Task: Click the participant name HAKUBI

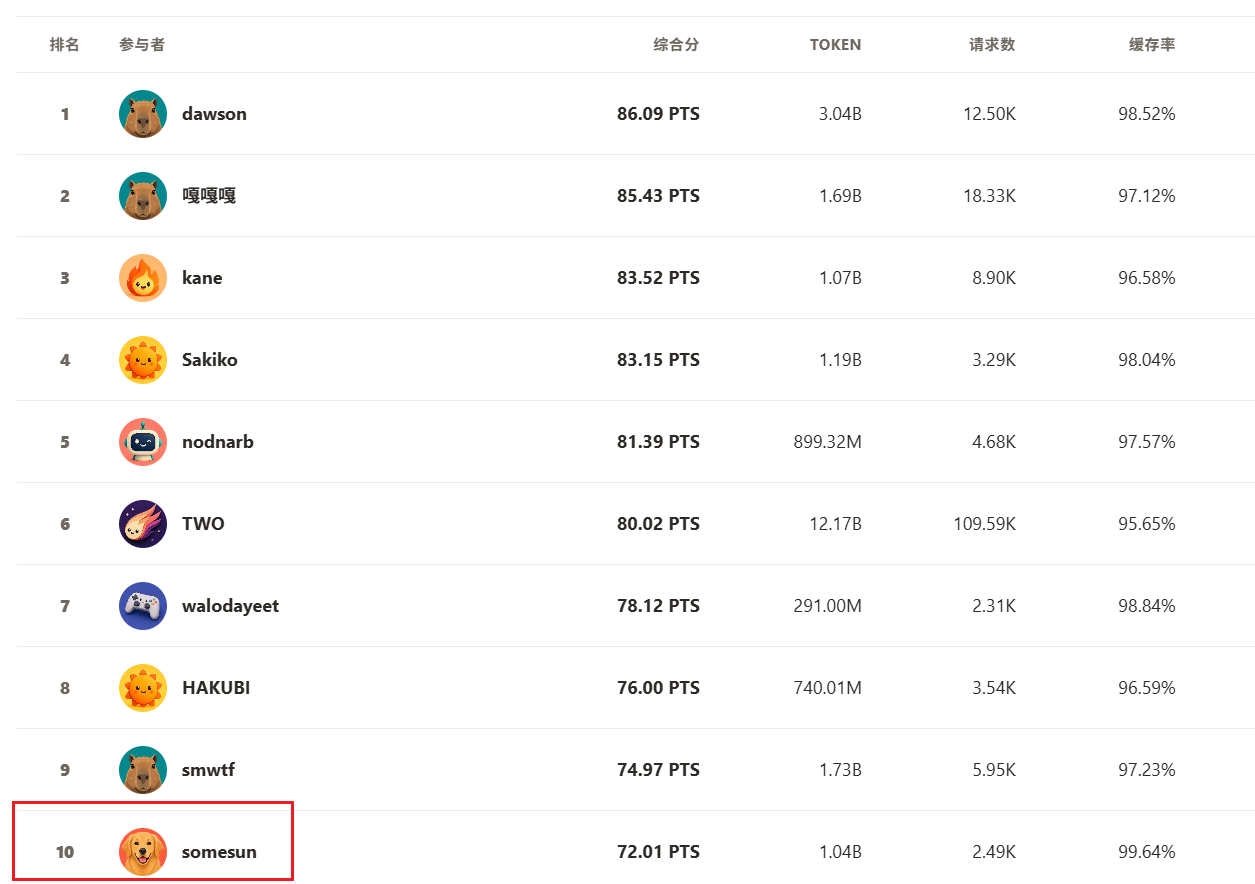Action: click(x=216, y=688)
